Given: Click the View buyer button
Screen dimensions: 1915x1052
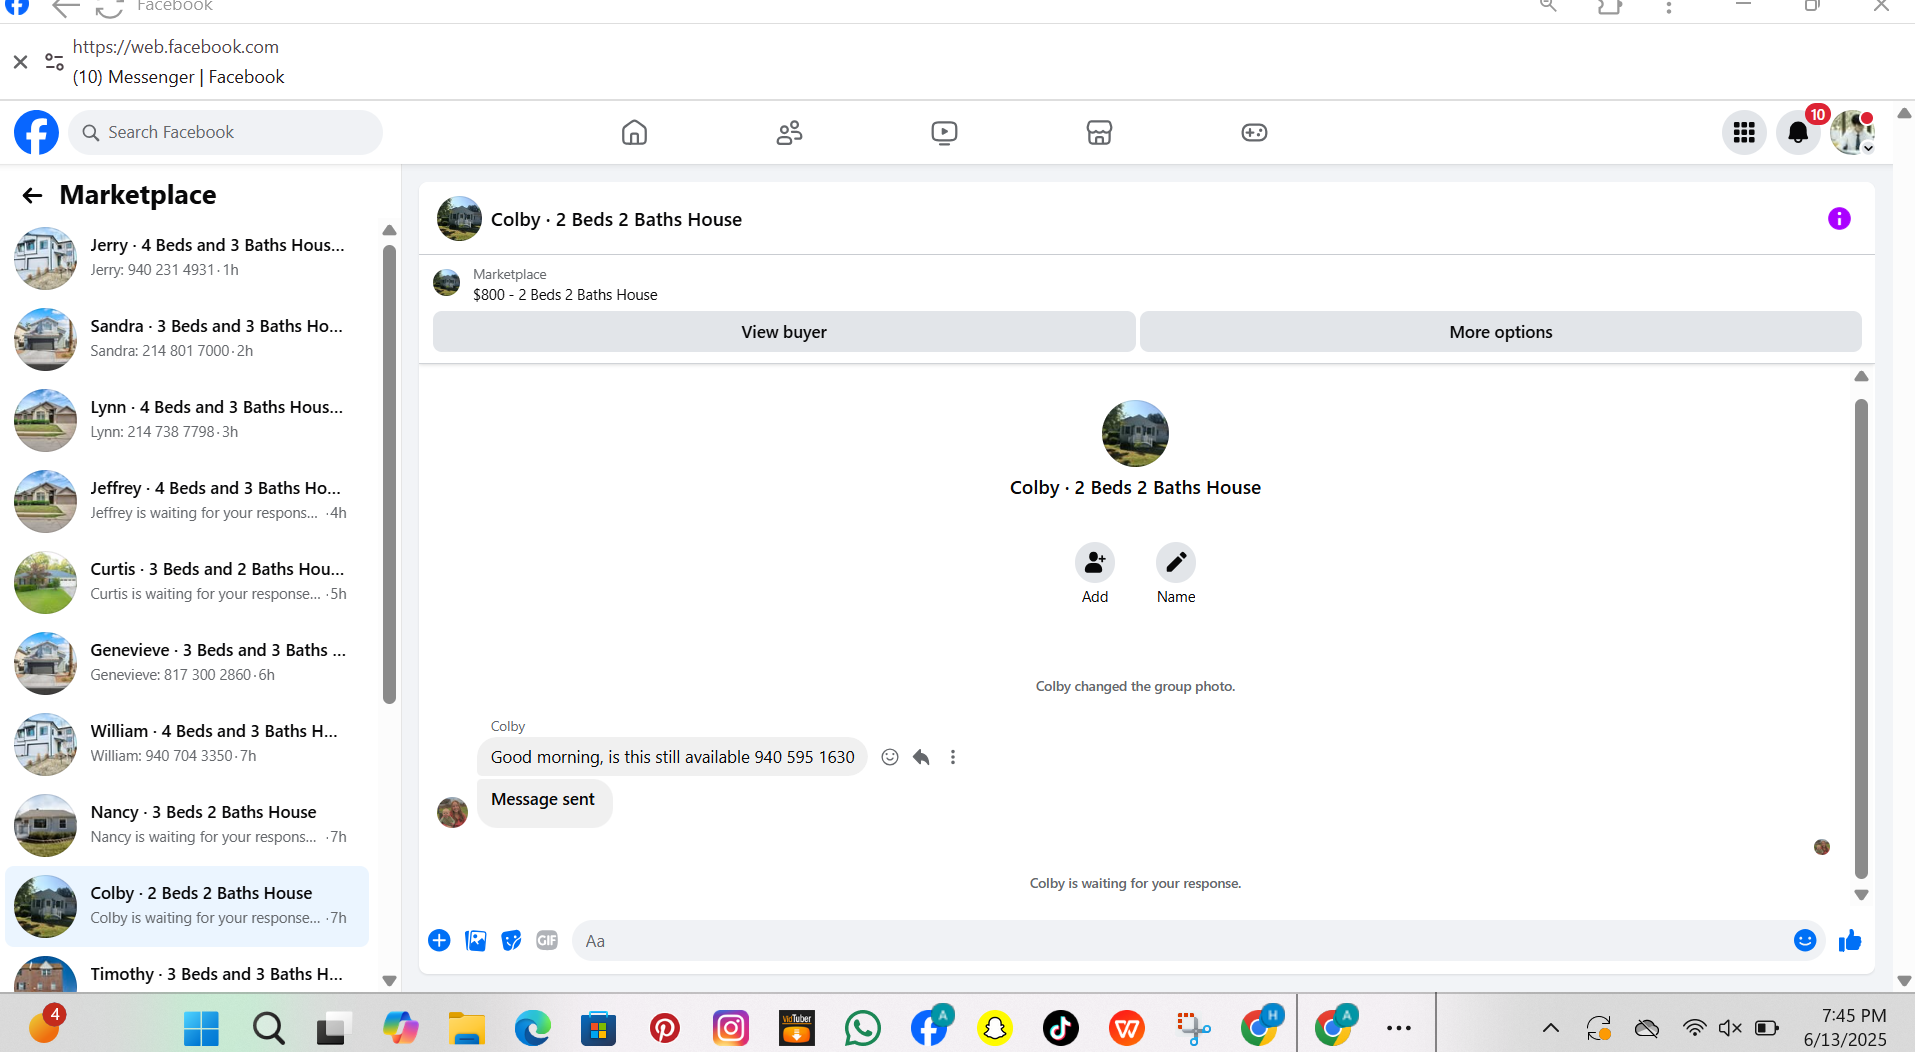Looking at the screenshot, I should point(784,331).
